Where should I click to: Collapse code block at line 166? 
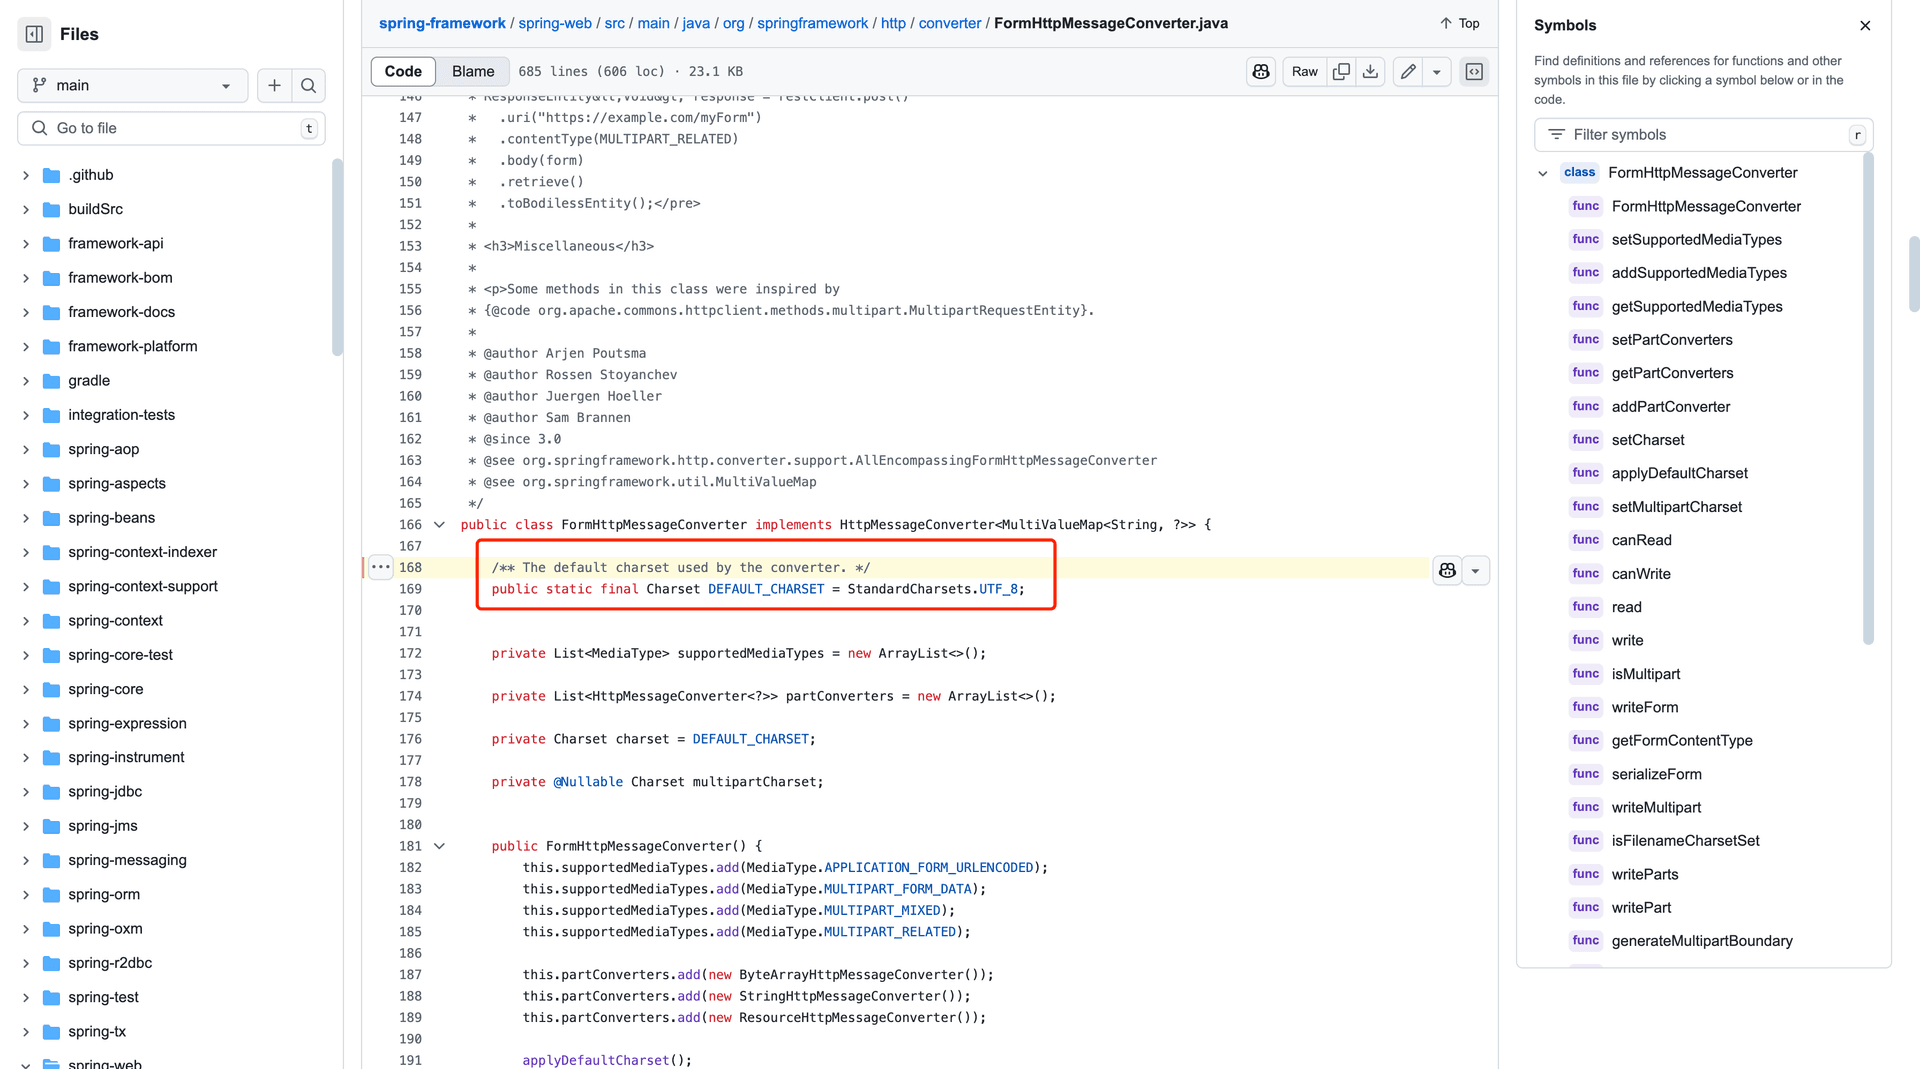pyautogui.click(x=439, y=525)
